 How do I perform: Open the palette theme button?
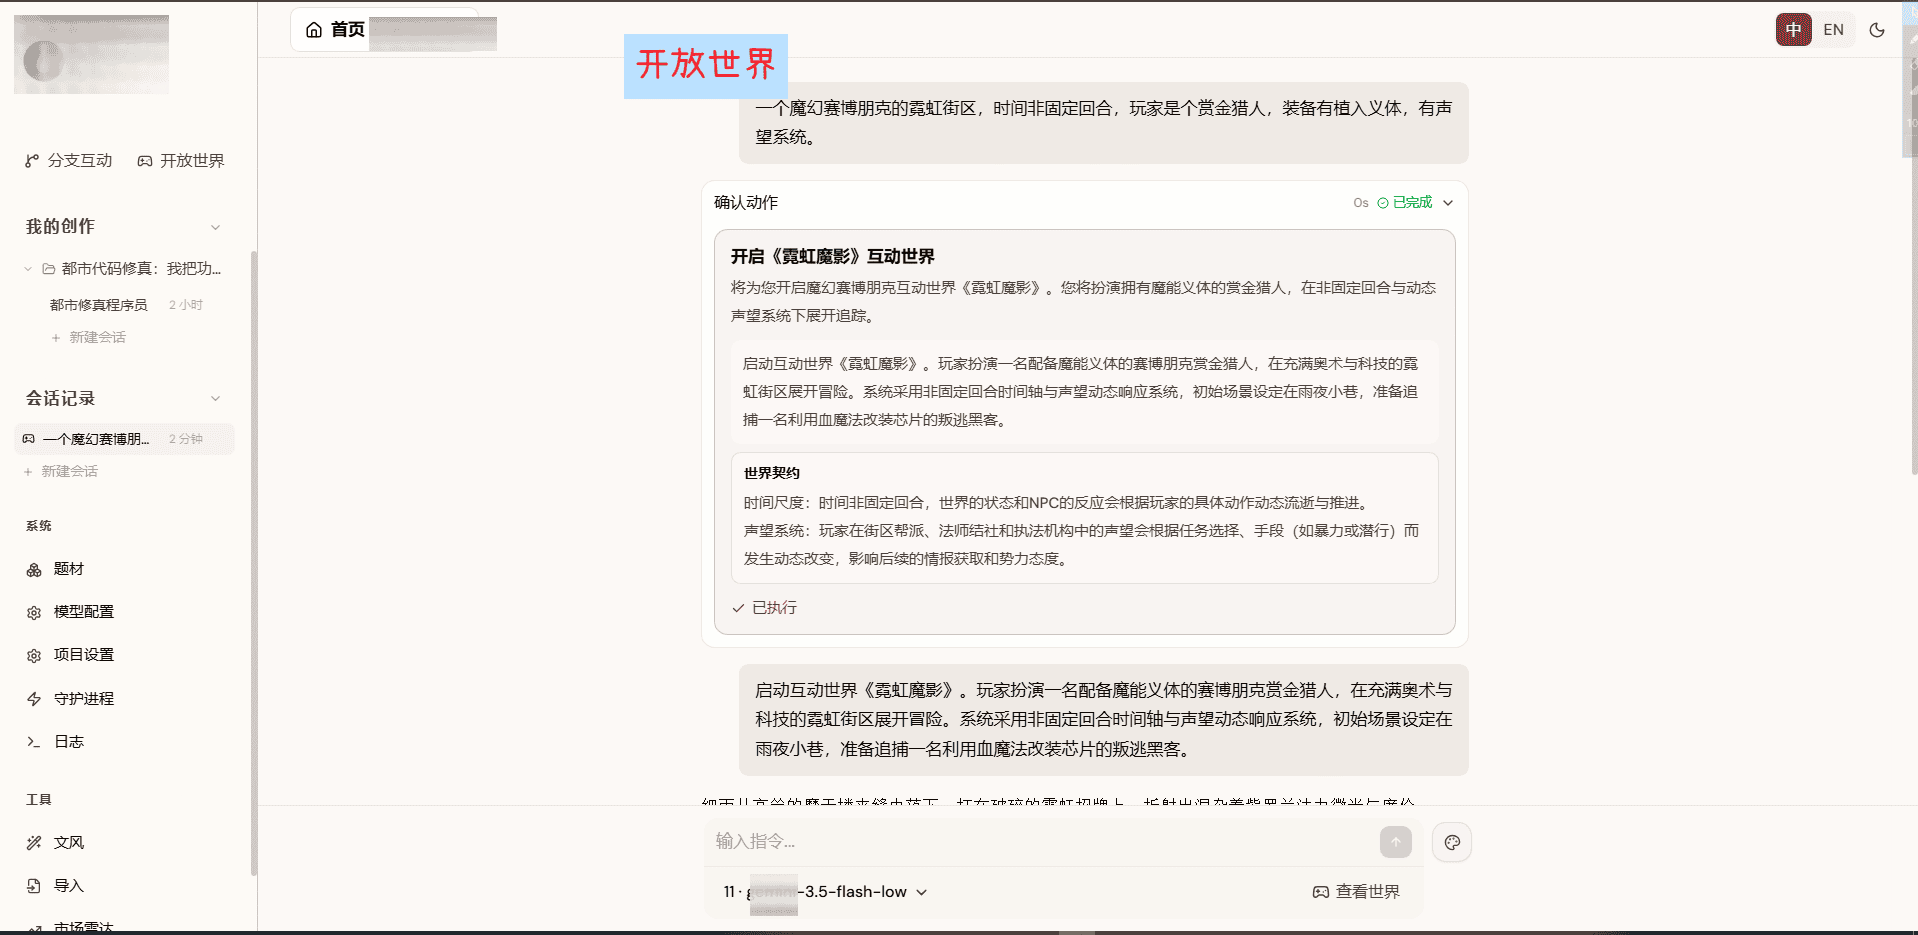tap(1452, 842)
